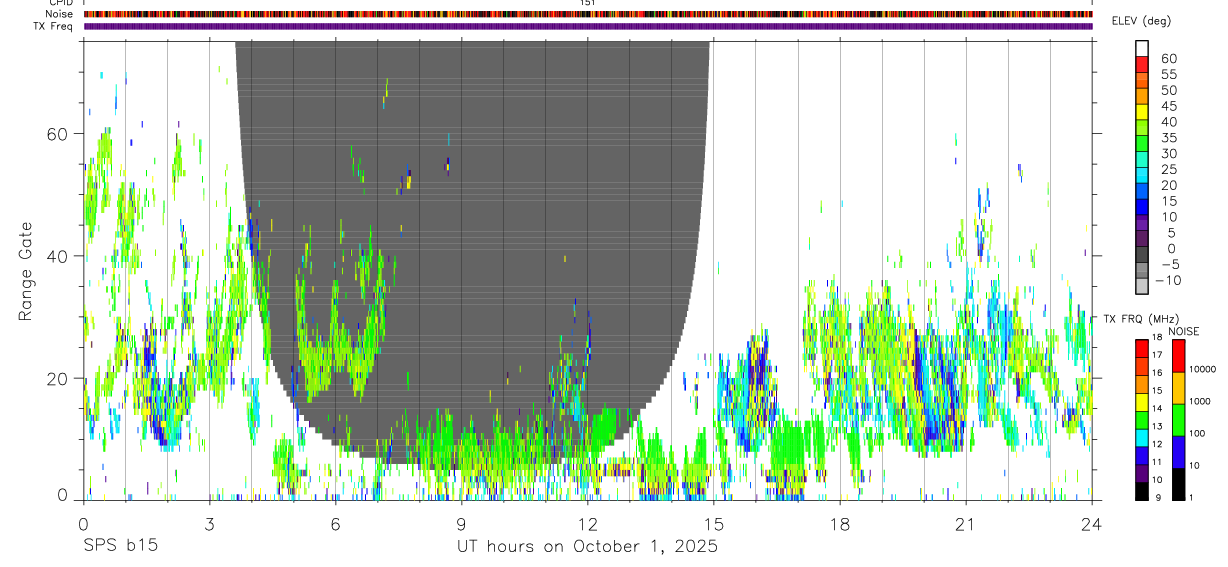Click the "18" label on TX FRQ legend
This screenshot has height=567, width=1228.
pyautogui.click(x=1157, y=337)
